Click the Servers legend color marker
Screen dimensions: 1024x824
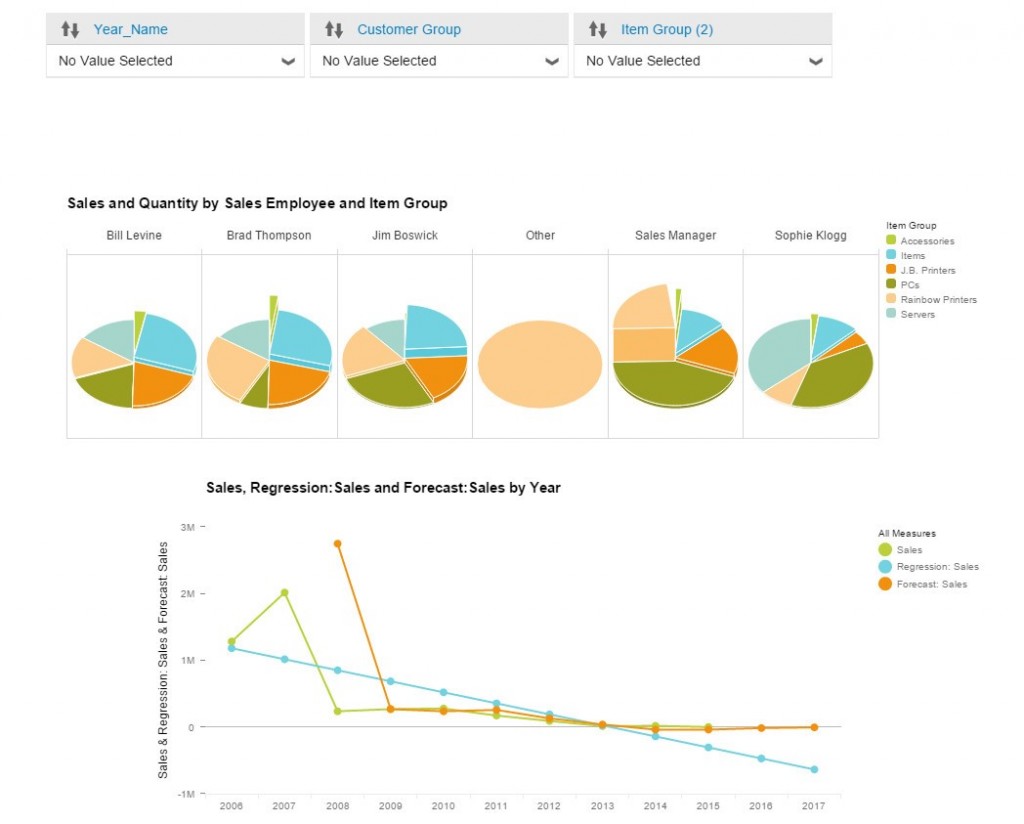point(890,313)
